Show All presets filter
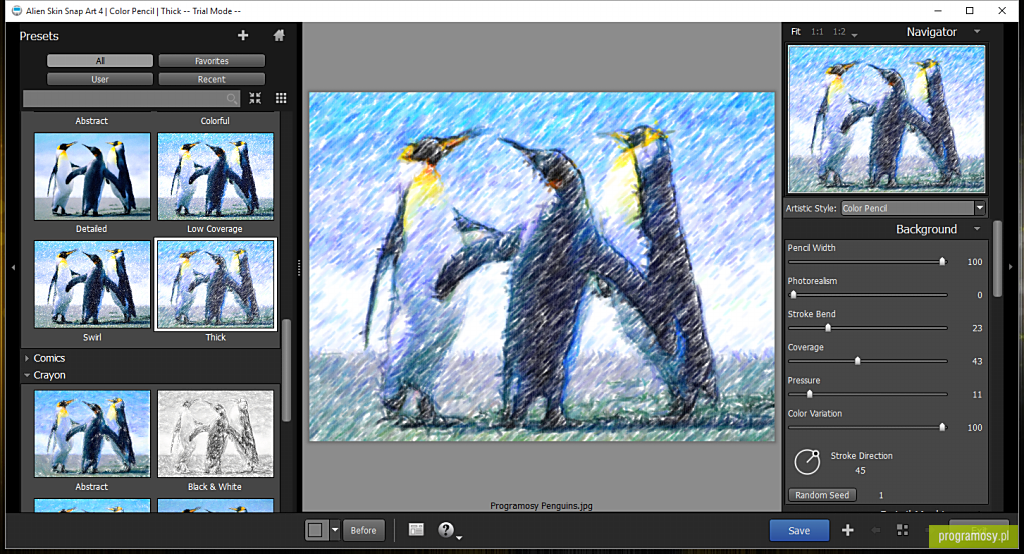Image resolution: width=1024 pixels, height=554 pixels. click(100, 61)
